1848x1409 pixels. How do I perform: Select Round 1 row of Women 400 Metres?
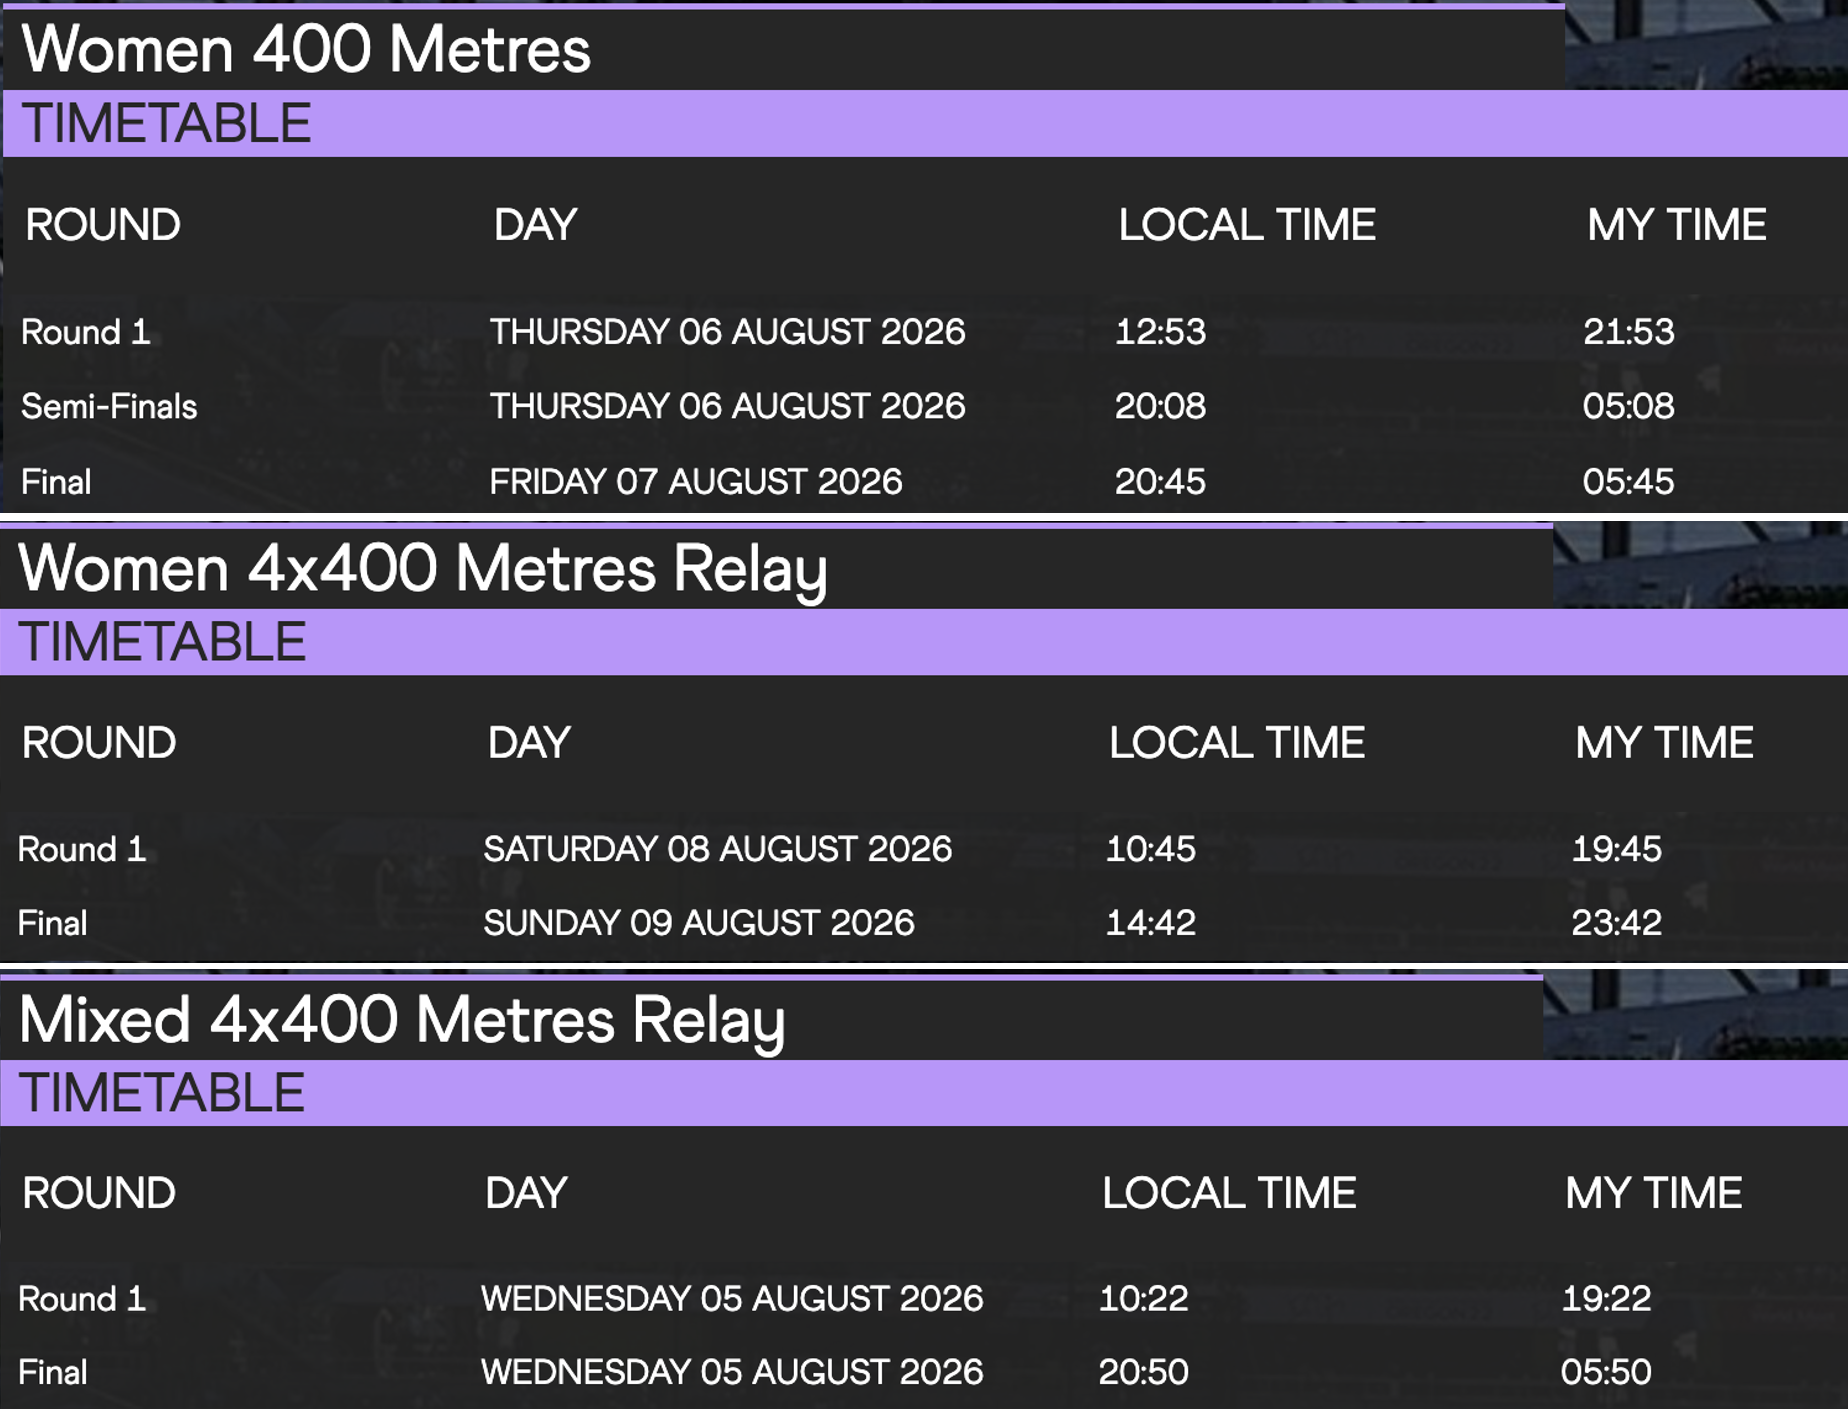click(924, 331)
